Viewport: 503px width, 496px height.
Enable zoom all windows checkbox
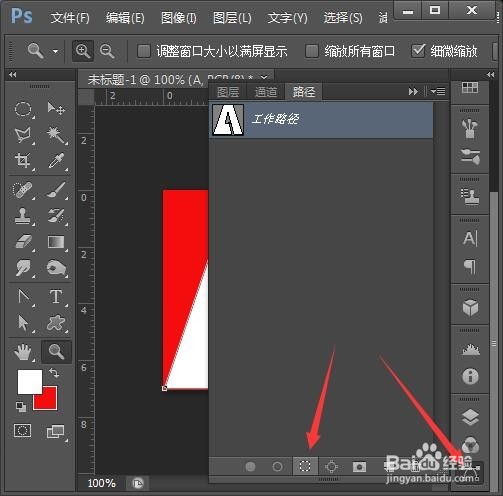312,51
